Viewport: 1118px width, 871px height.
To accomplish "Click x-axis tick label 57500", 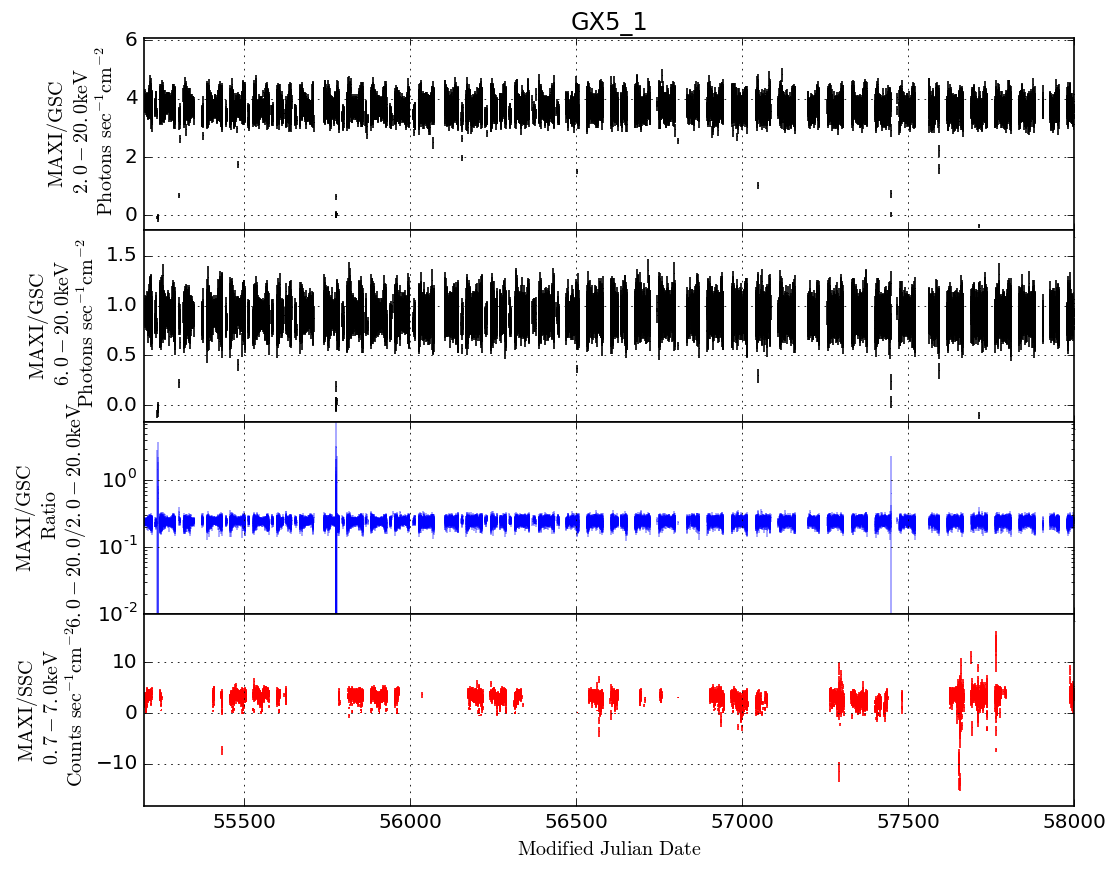I will click(908, 822).
